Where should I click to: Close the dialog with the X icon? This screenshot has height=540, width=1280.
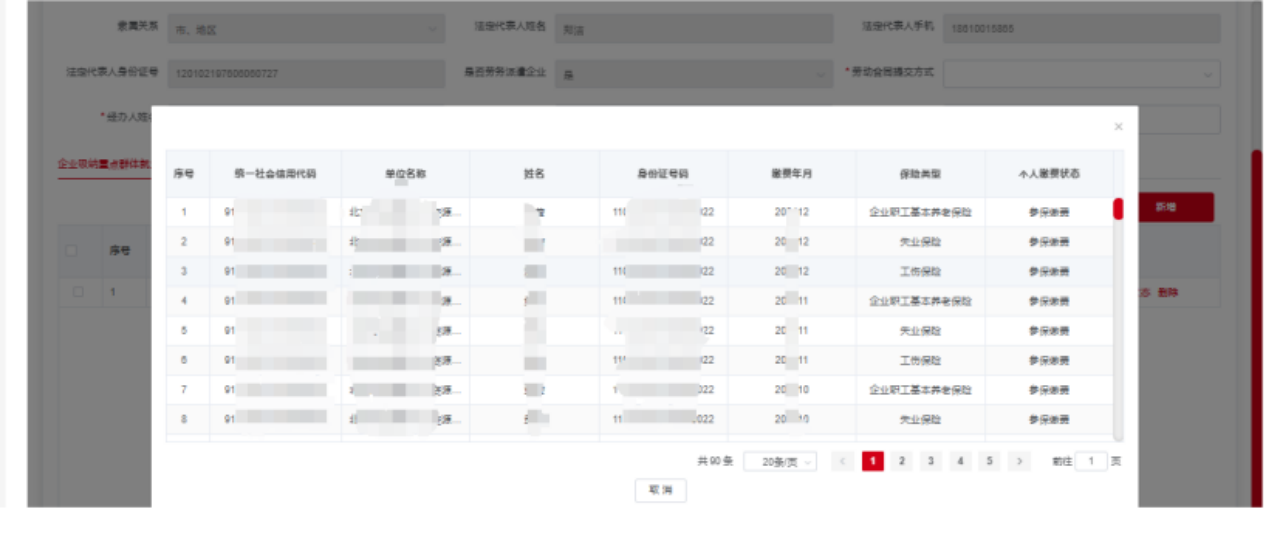[1118, 127]
